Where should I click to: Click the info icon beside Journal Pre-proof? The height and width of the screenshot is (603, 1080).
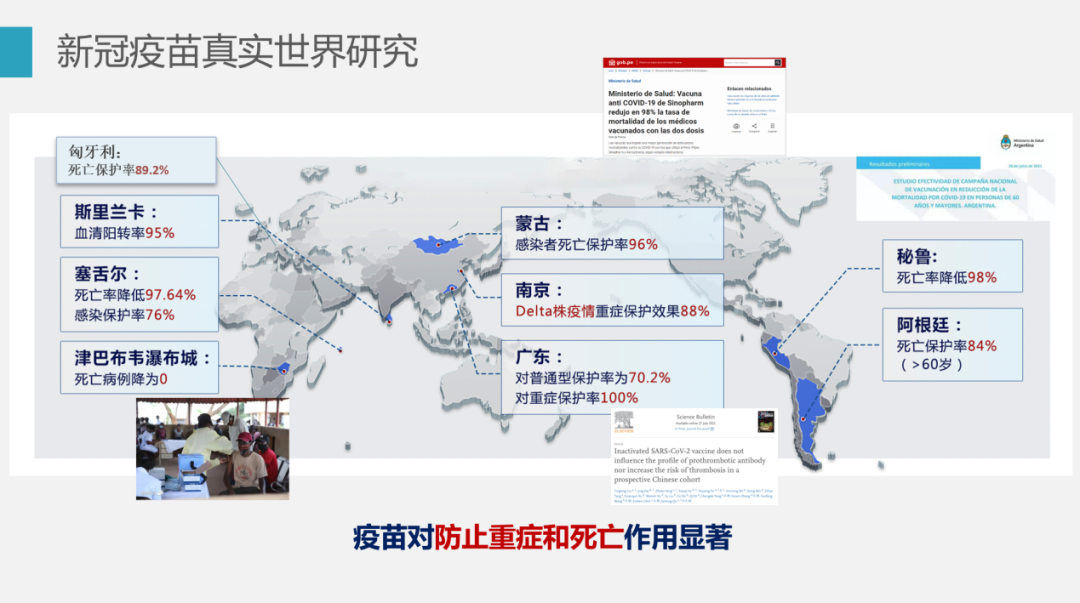click(712, 428)
